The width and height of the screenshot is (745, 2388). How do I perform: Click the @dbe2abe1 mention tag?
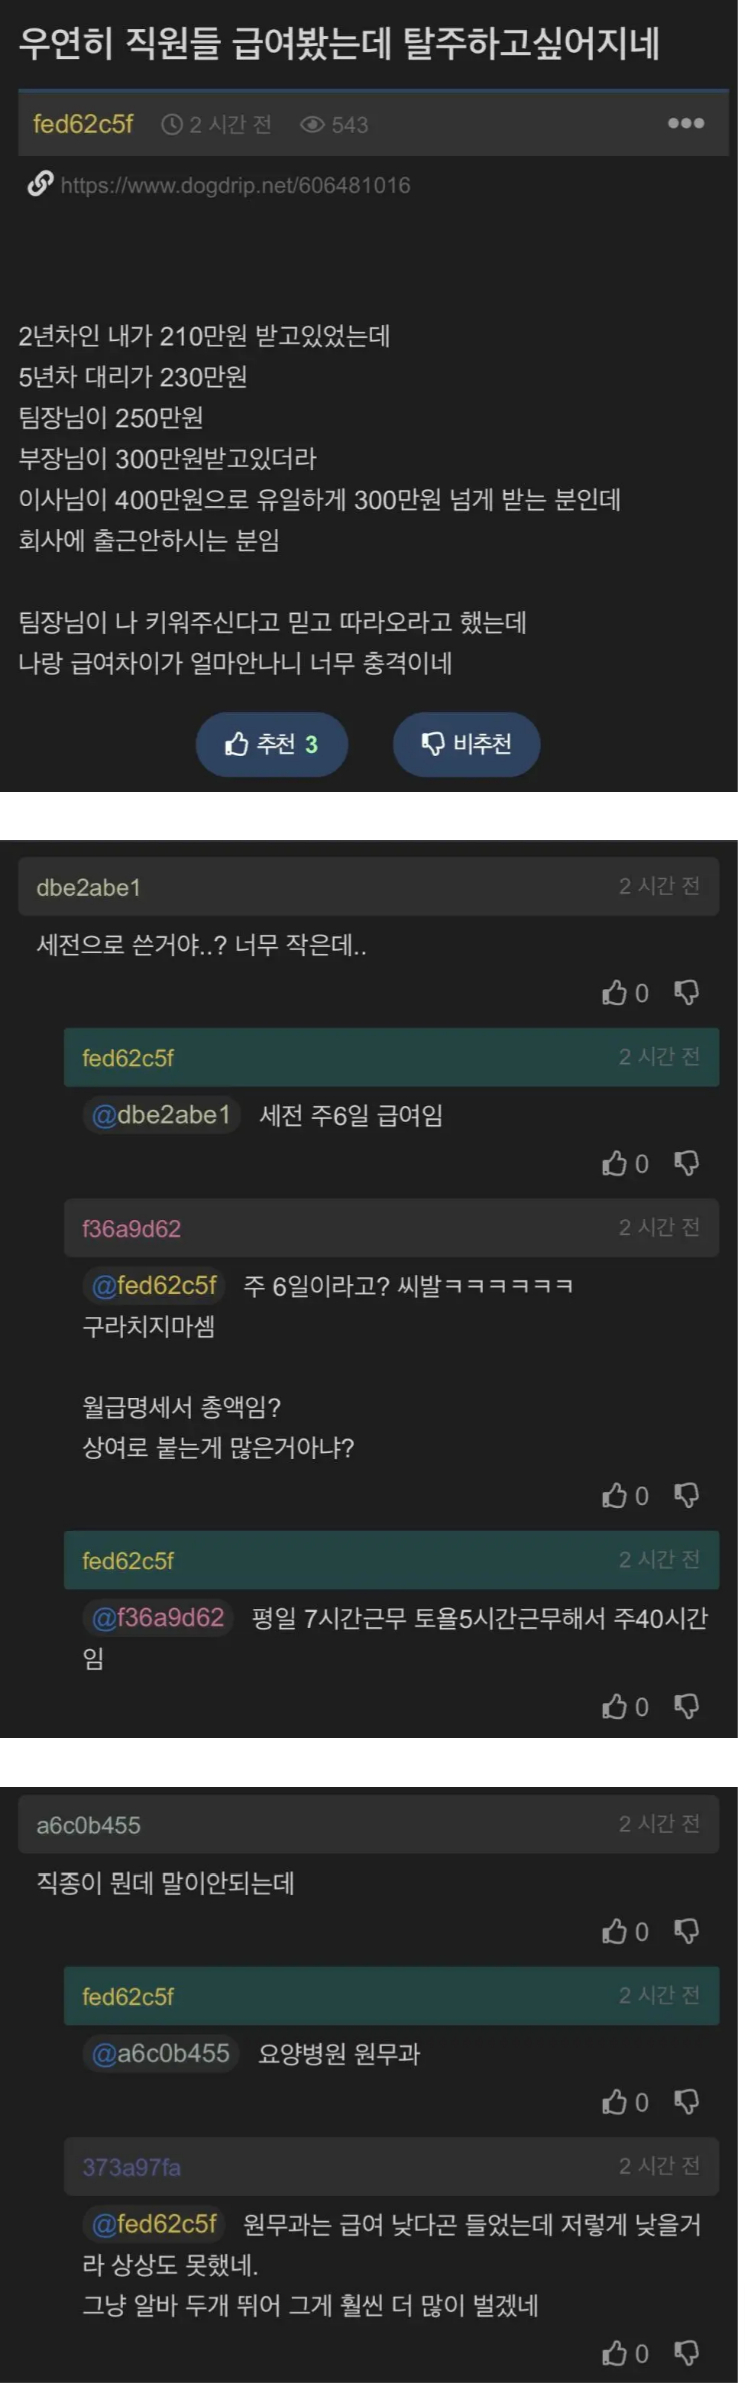tap(161, 1115)
